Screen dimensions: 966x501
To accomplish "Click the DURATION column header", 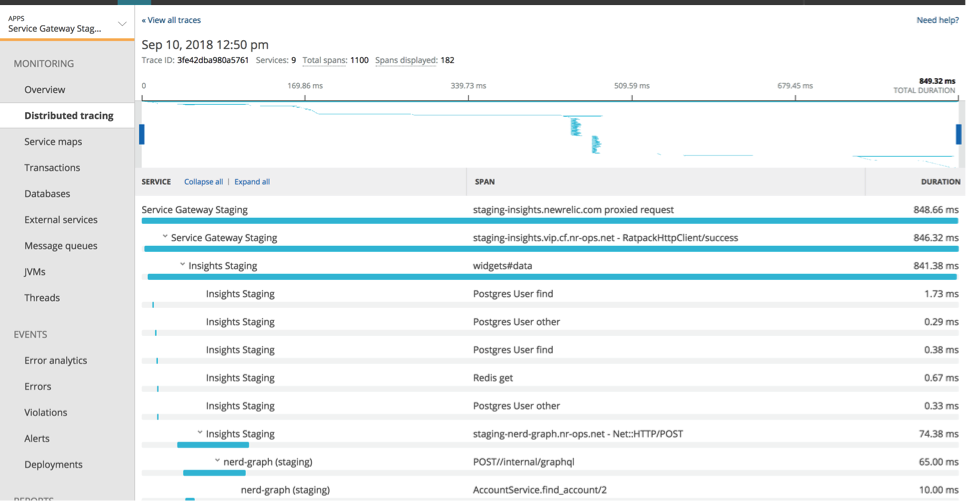I will pyautogui.click(x=940, y=182).
